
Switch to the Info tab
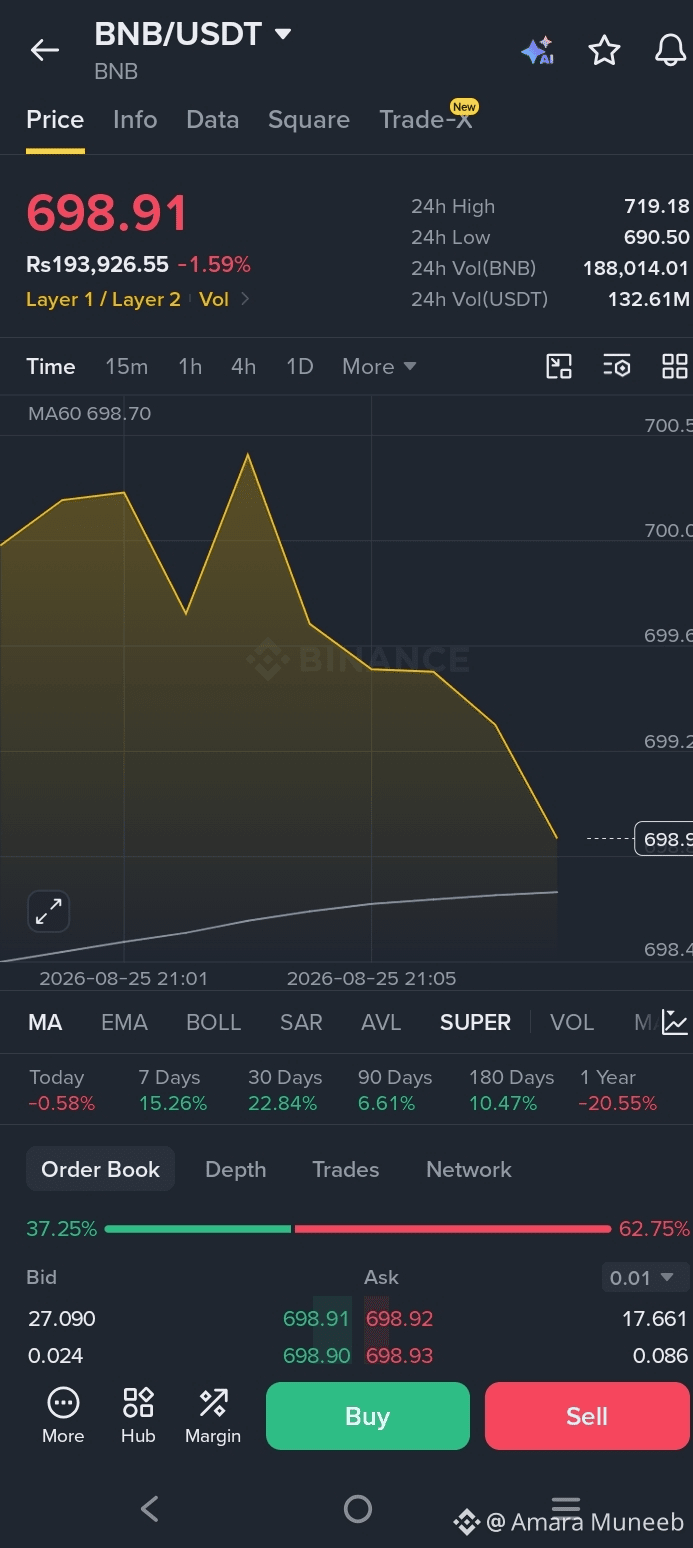click(x=135, y=119)
